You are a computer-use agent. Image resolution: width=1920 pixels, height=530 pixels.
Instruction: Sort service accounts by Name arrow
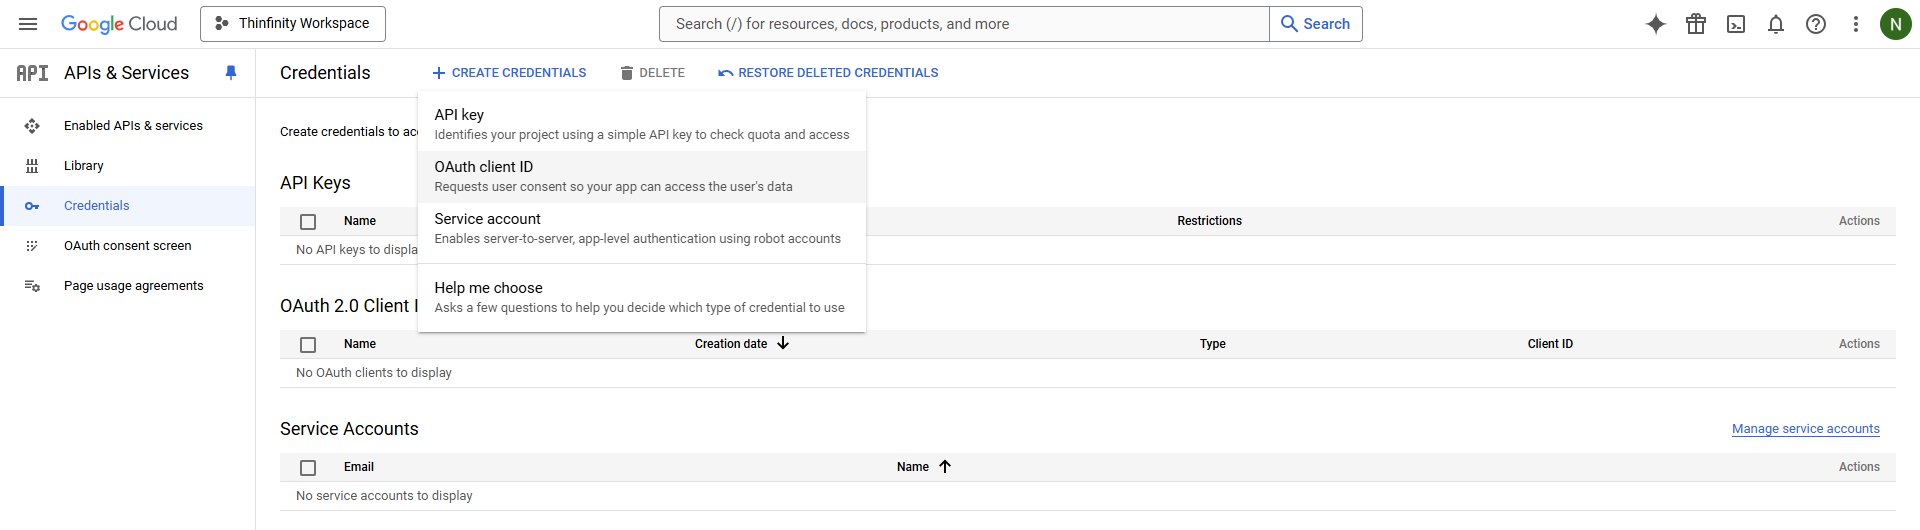(944, 467)
